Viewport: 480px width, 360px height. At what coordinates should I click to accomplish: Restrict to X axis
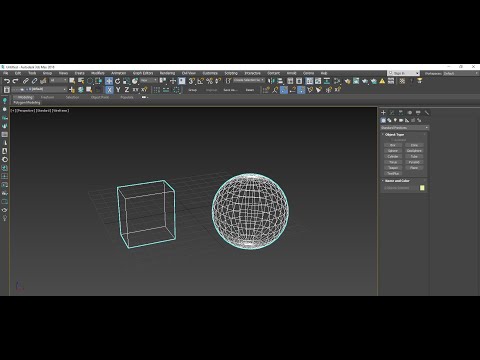pos(109,90)
